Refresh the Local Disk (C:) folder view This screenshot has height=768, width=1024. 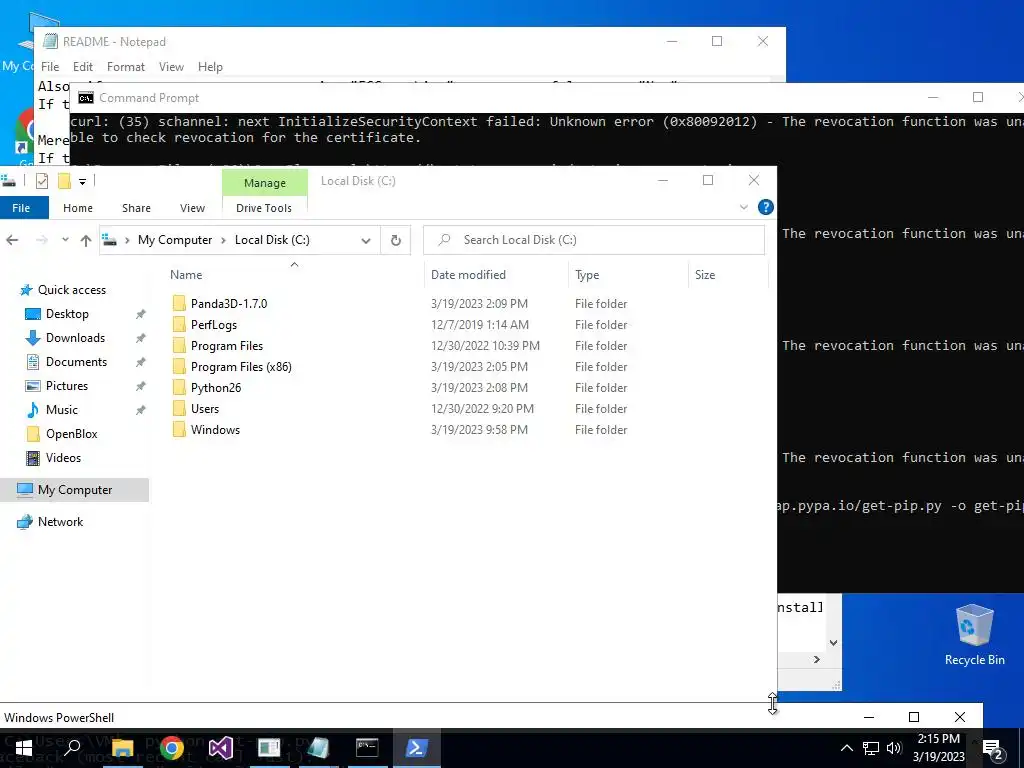point(395,240)
